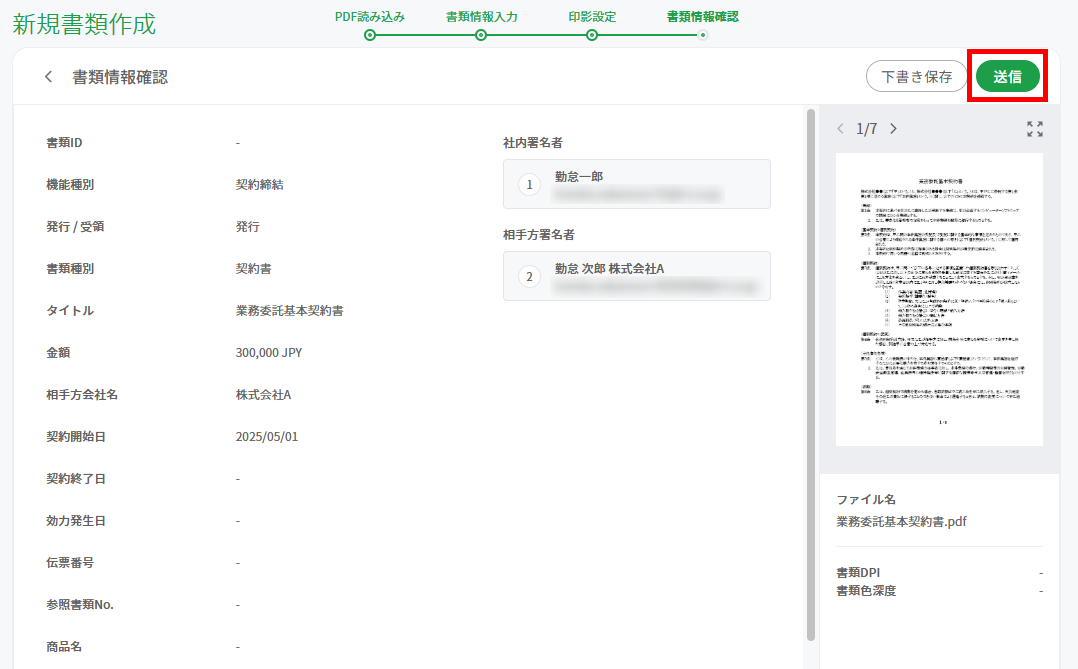1078x669 pixels.
Task: Select the PDF読み込み step
Action: point(370,17)
